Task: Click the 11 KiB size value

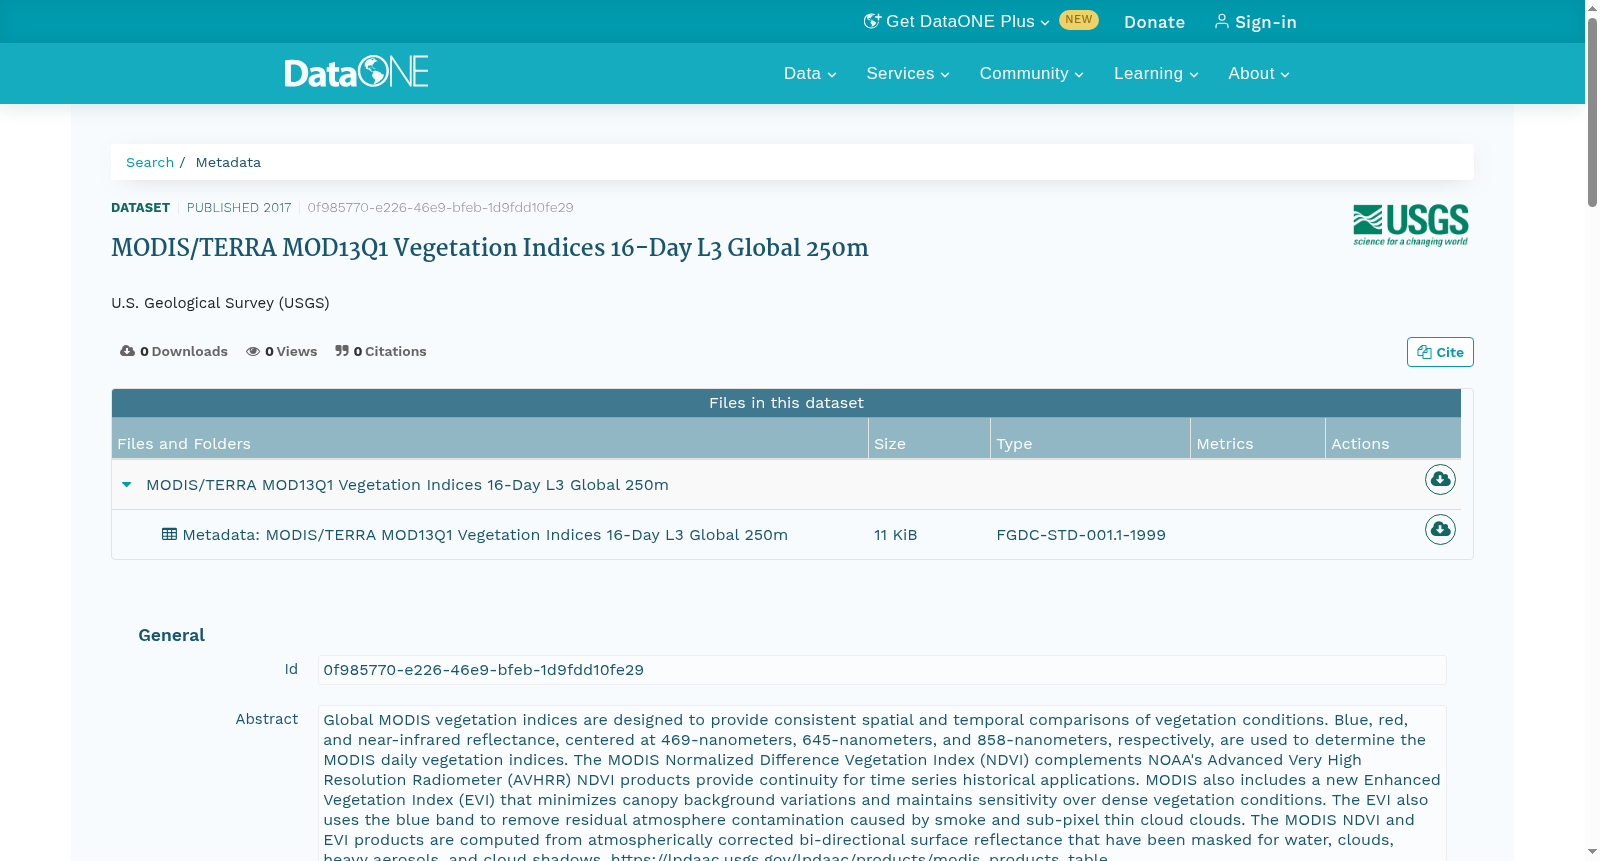Action: click(895, 535)
